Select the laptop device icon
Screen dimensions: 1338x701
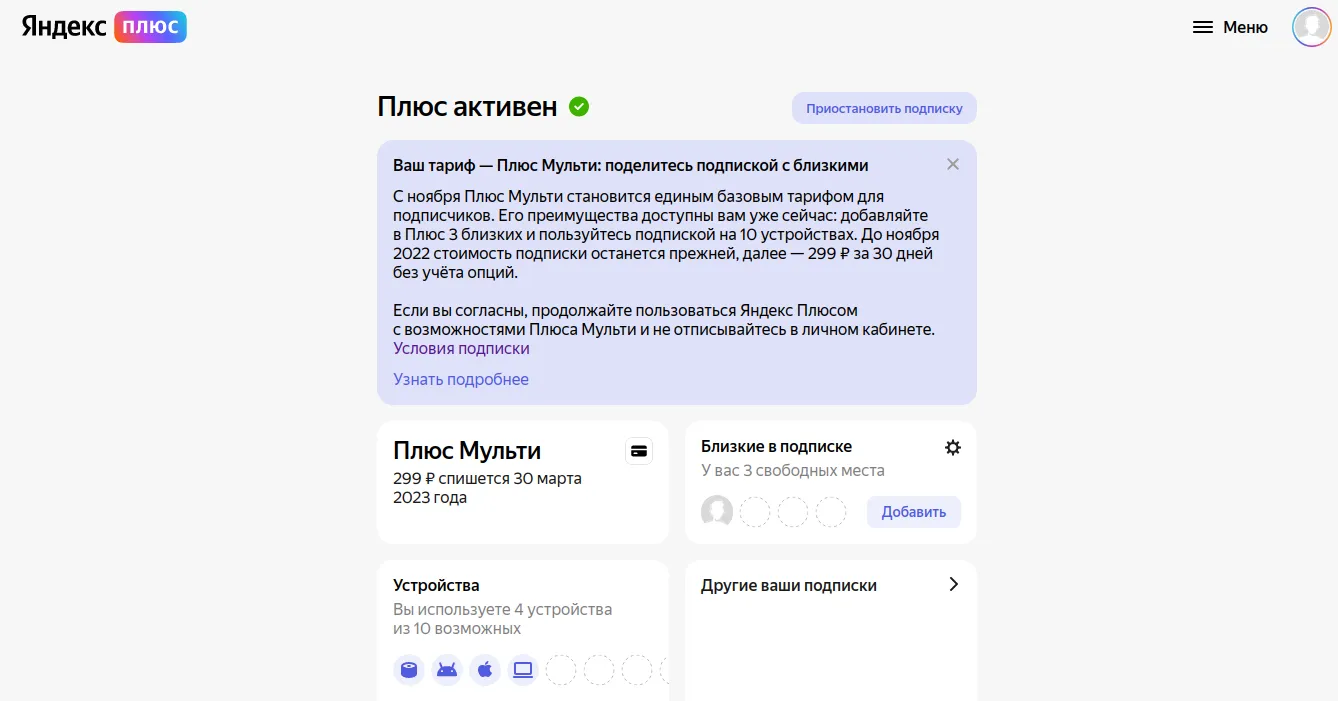(523, 670)
